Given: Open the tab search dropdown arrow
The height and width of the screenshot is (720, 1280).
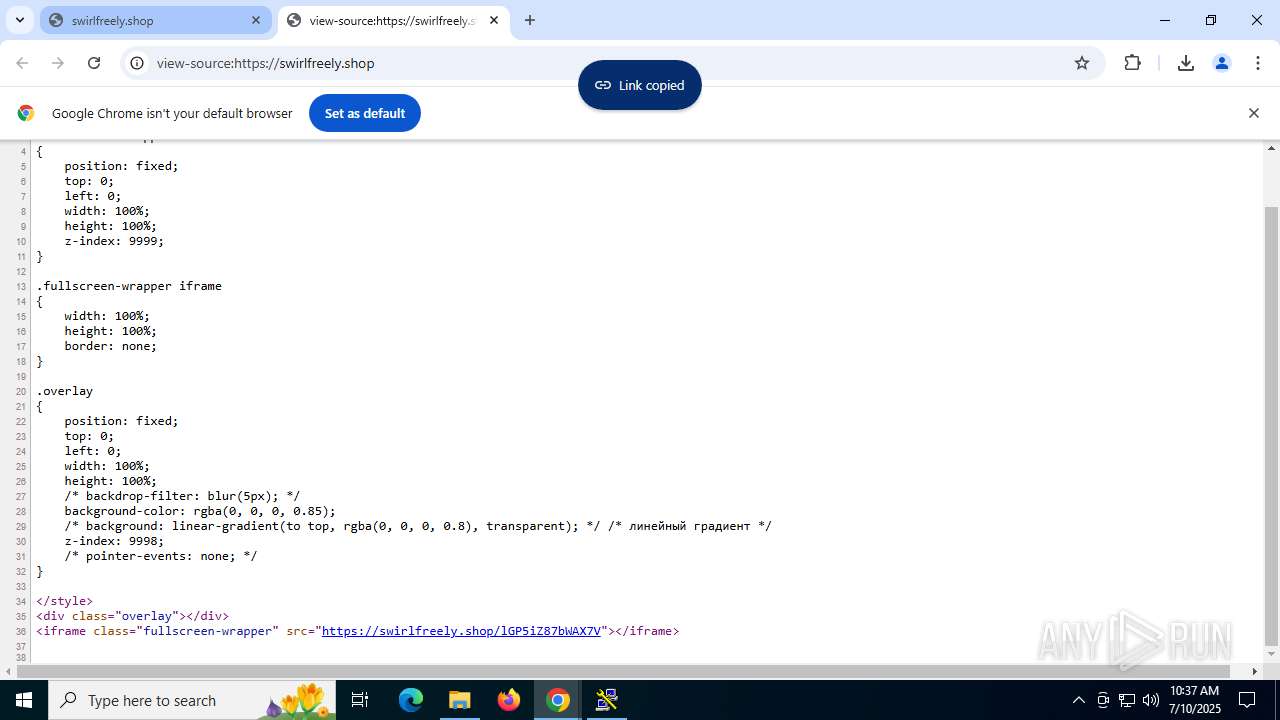Looking at the screenshot, I should coord(19,20).
